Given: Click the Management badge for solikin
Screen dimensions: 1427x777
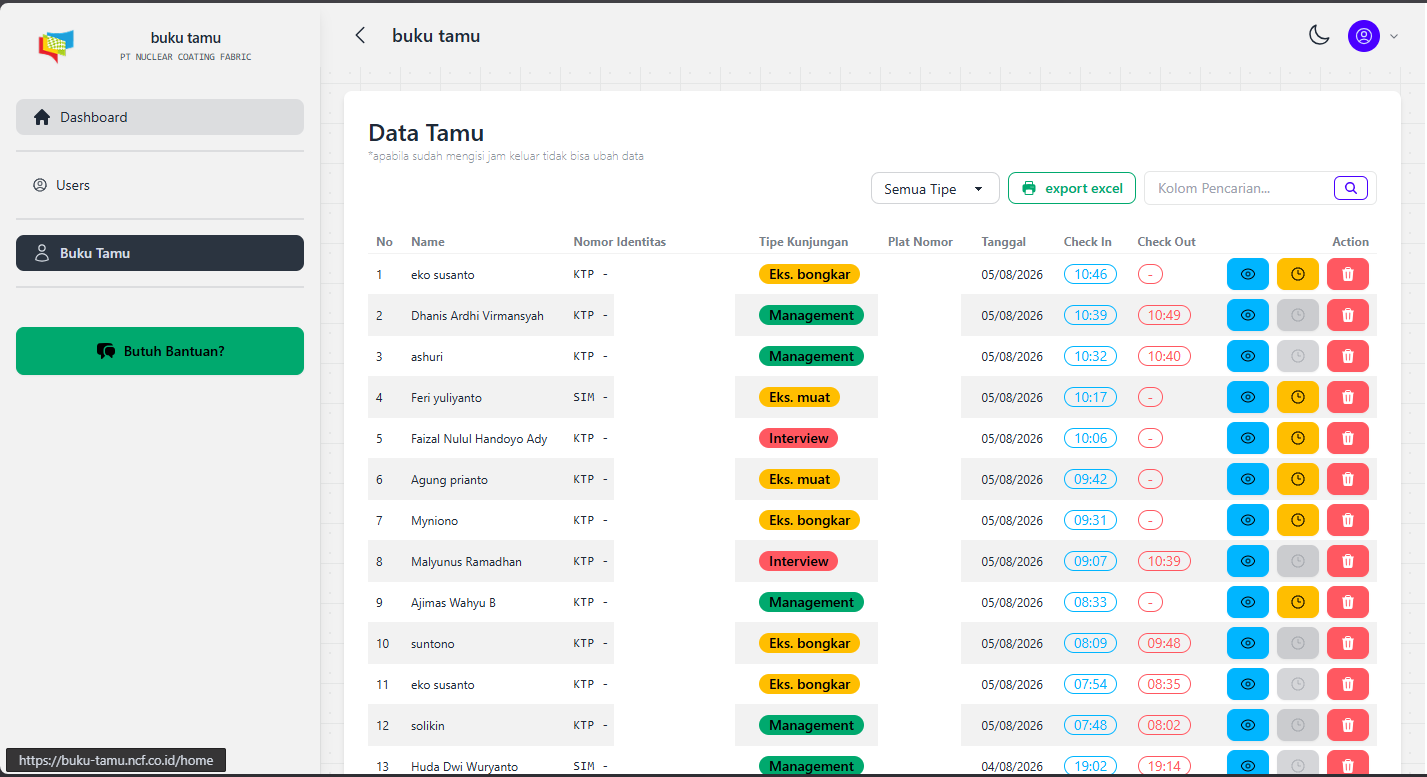Looking at the screenshot, I should coord(811,725).
